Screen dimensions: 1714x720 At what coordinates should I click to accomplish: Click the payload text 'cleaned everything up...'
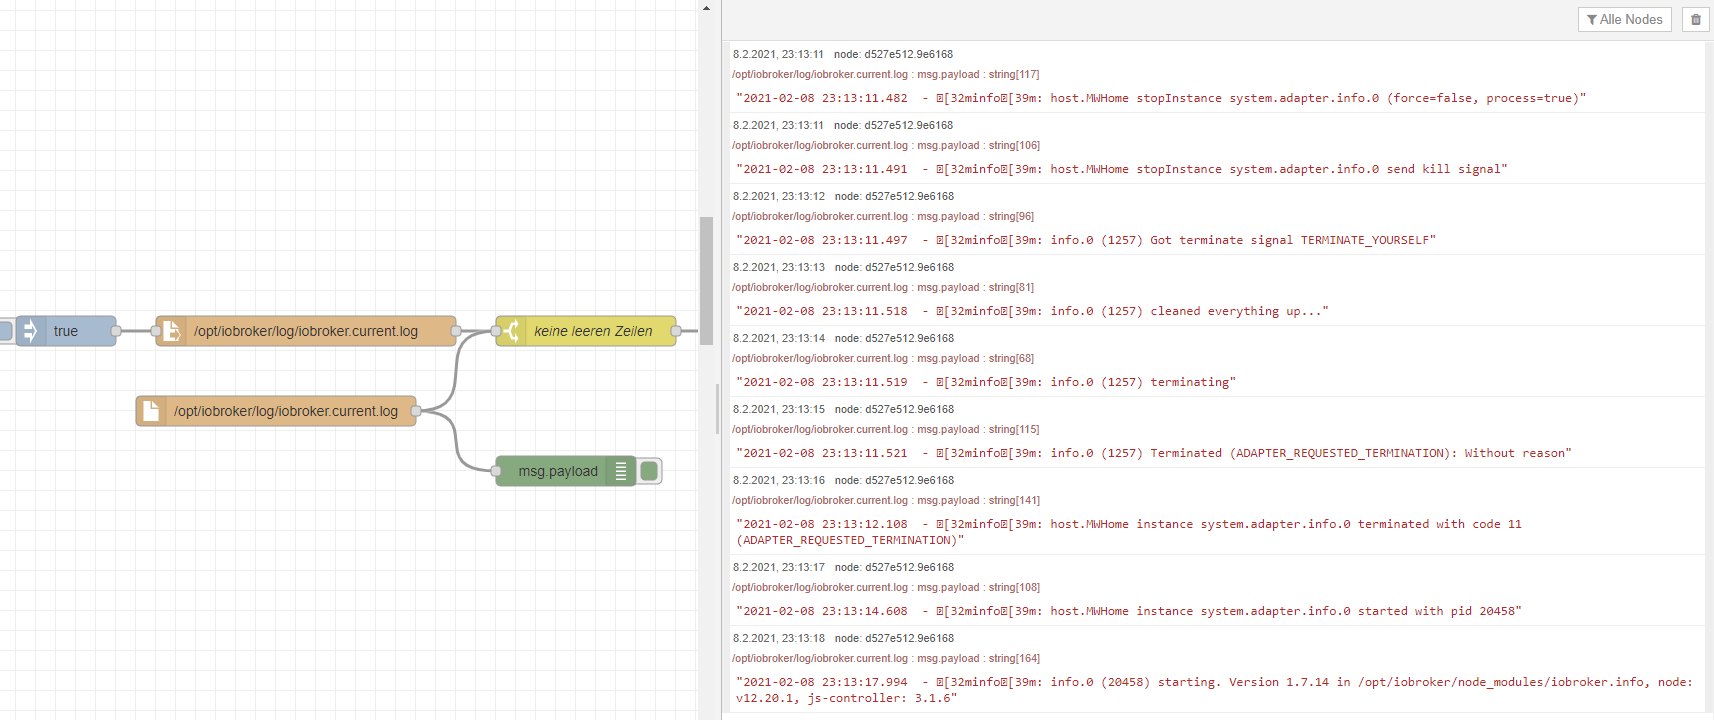[1236, 311]
